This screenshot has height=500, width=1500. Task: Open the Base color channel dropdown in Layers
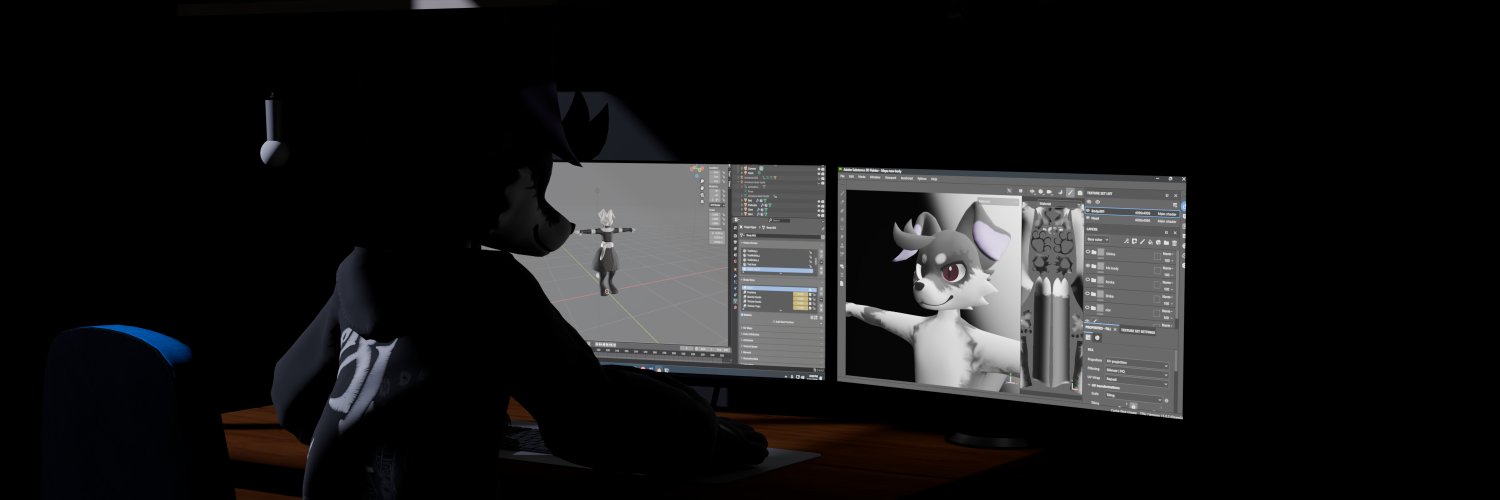pyautogui.click(x=1098, y=240)
